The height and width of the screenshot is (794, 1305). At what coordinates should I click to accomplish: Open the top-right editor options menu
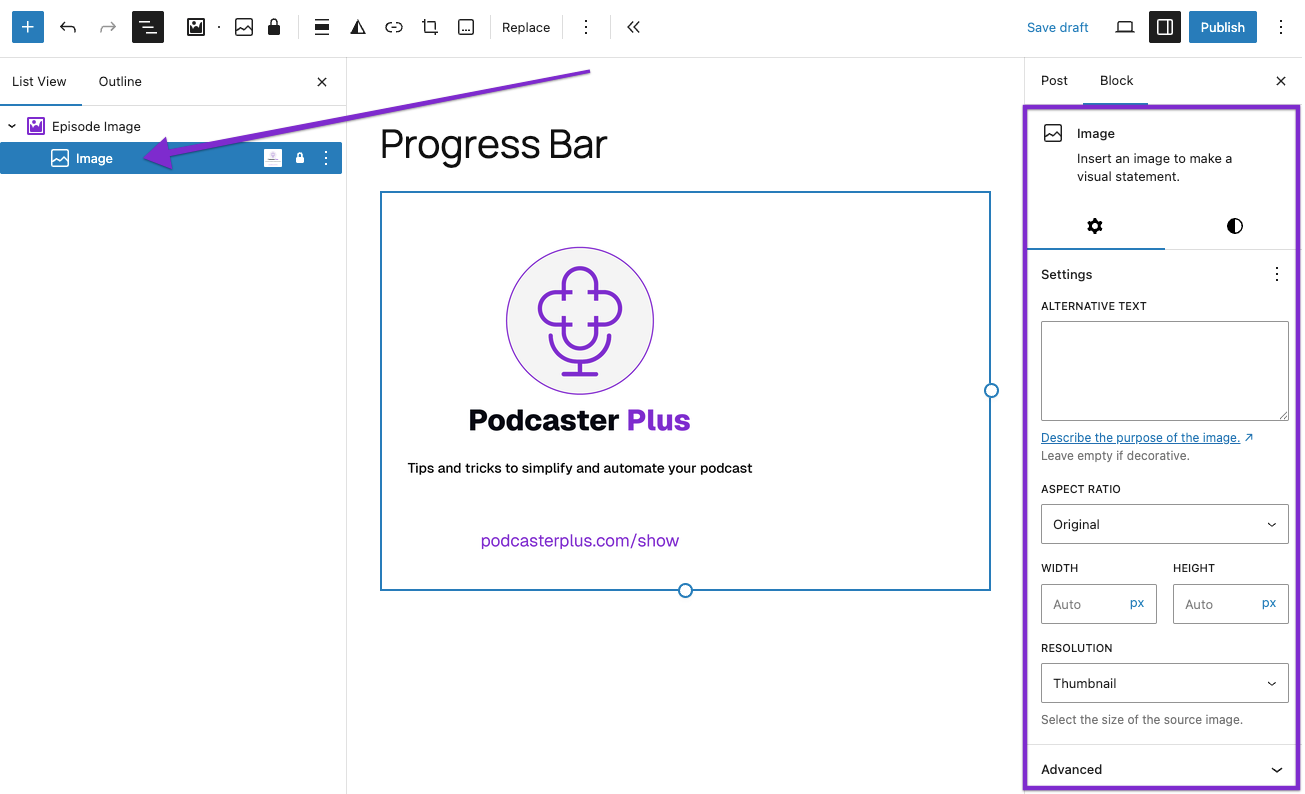pyautogui.click(x=1281, y=27)
